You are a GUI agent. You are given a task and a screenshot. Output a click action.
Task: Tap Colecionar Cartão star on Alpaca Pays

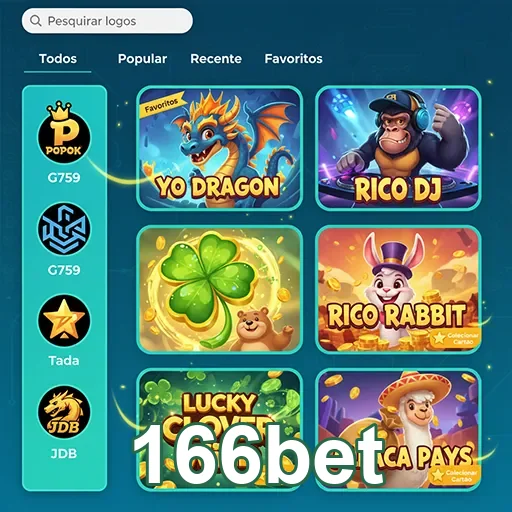tap(438, 475)
